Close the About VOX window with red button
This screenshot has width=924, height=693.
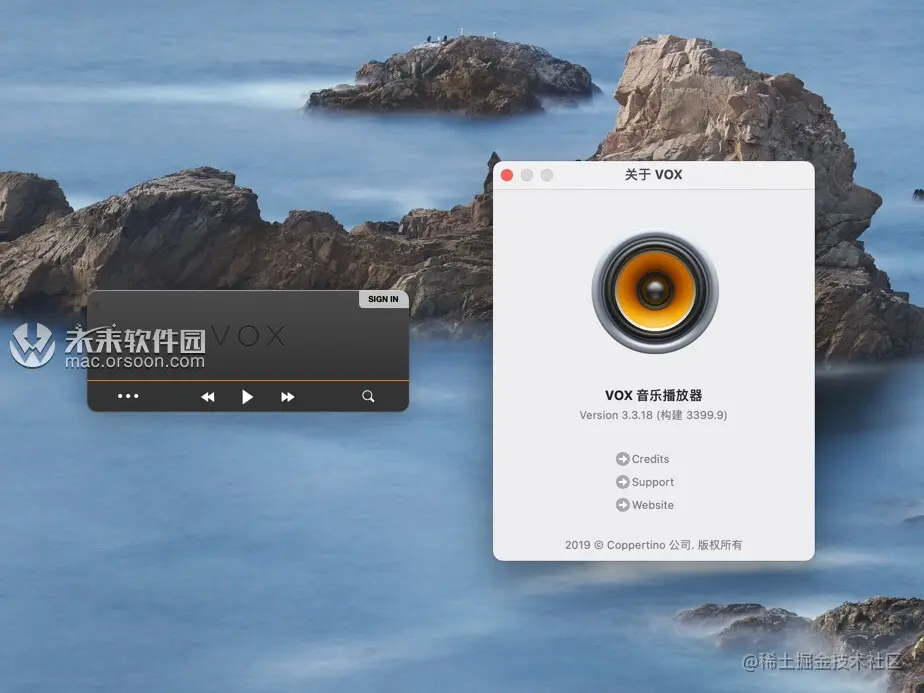click(507, 175)
